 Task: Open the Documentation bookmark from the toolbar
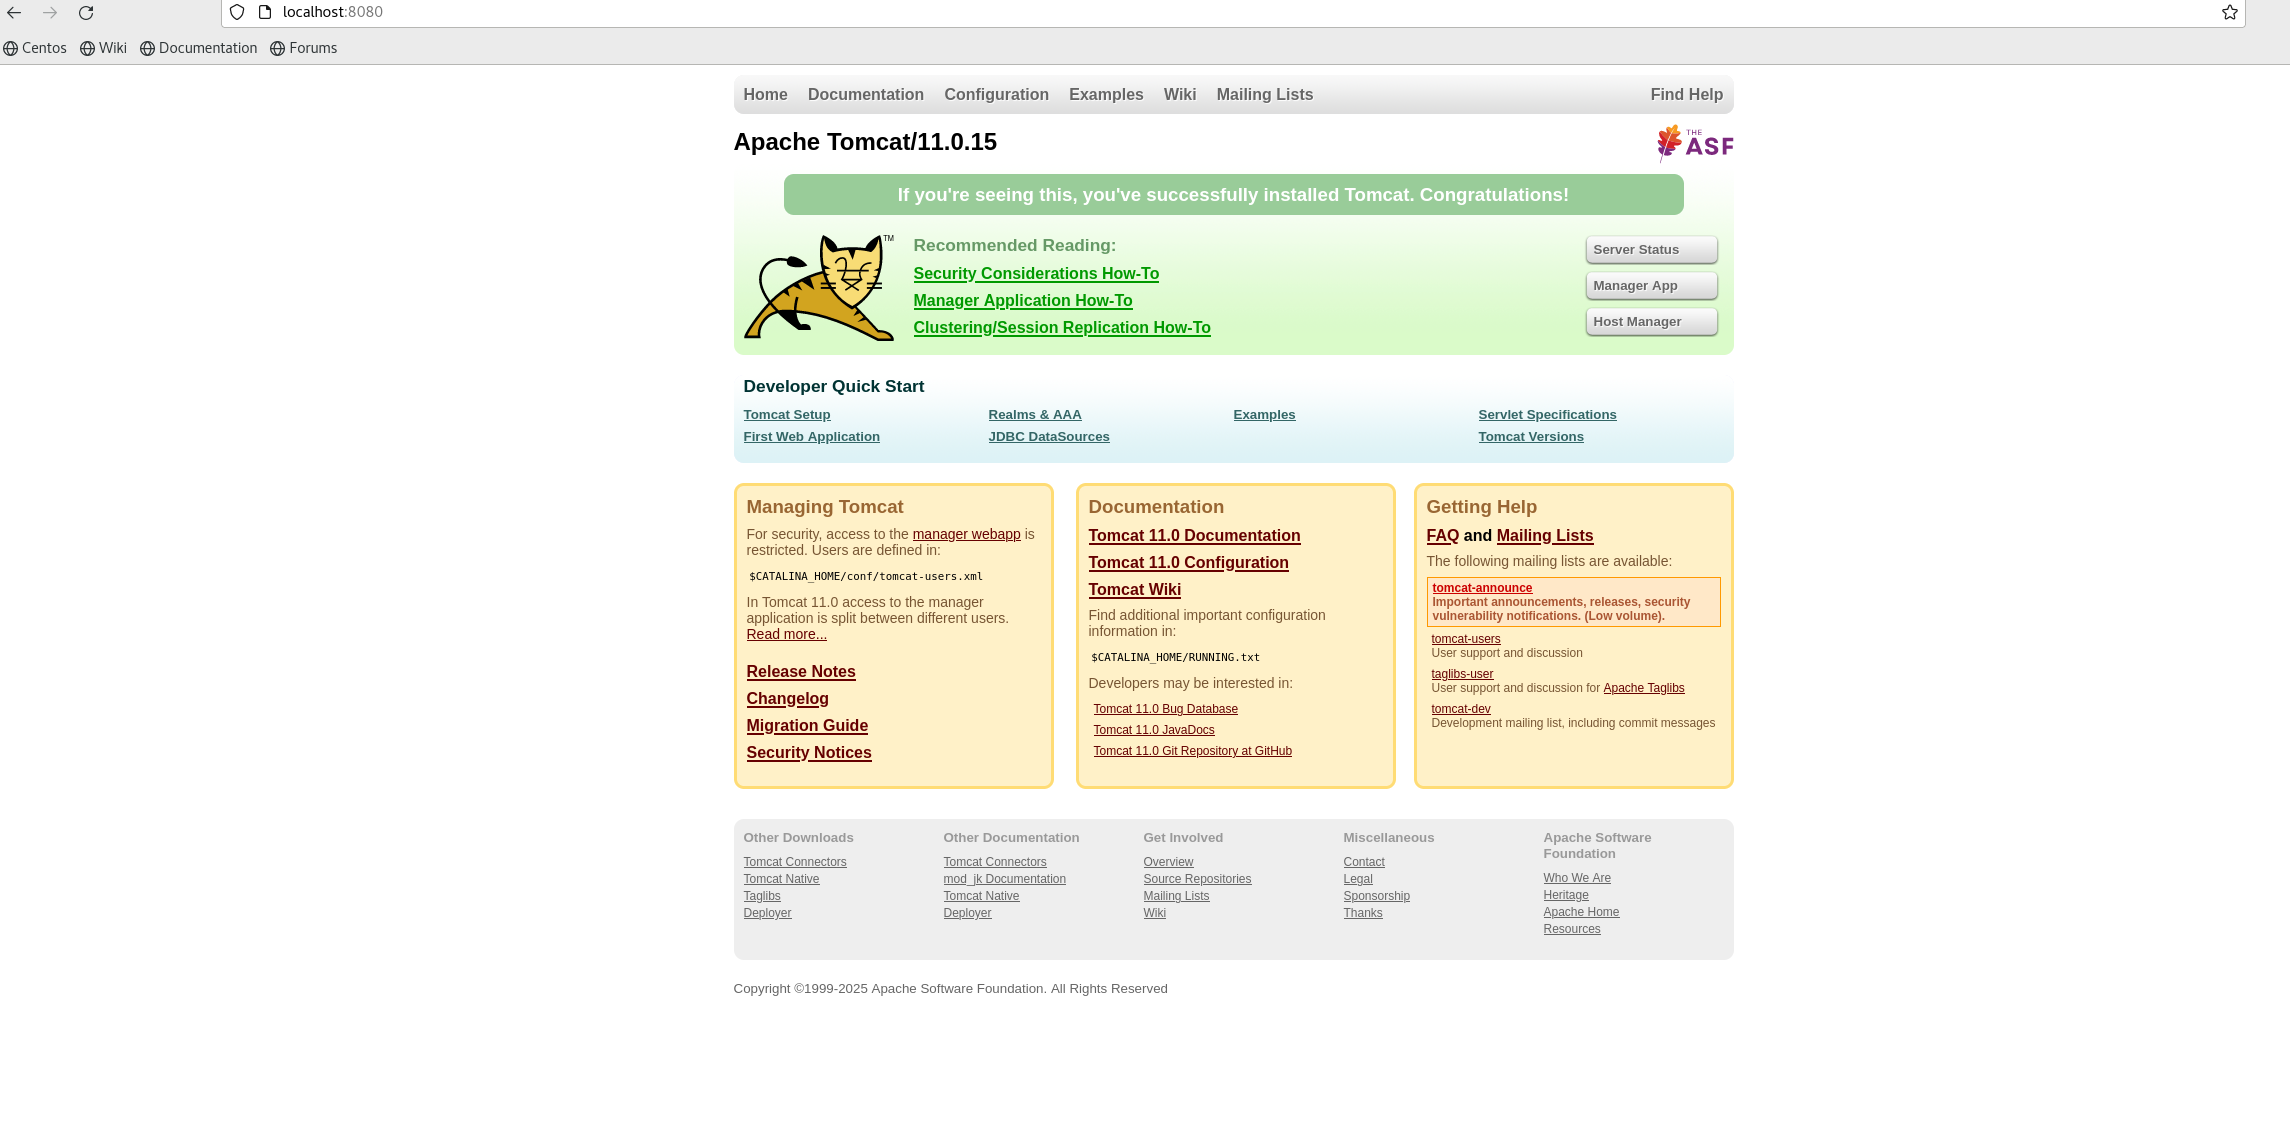point(198,47)
